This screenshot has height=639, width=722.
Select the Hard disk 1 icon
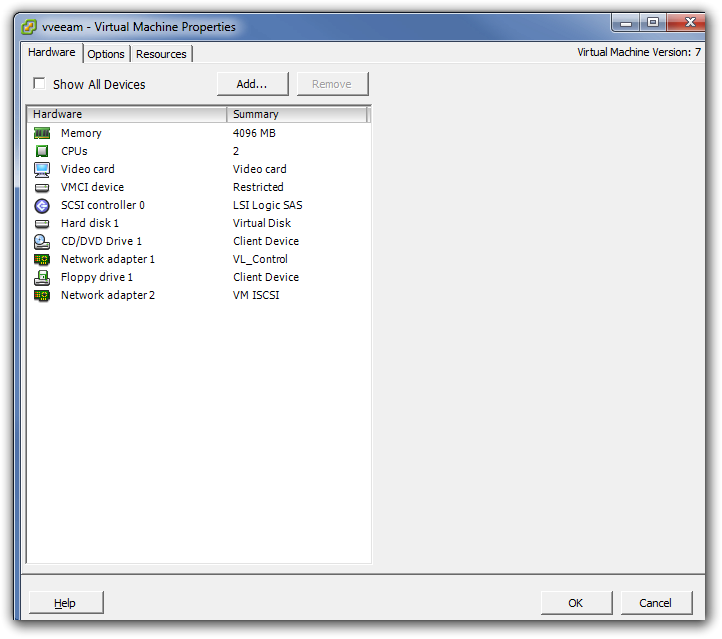point(42,223)
